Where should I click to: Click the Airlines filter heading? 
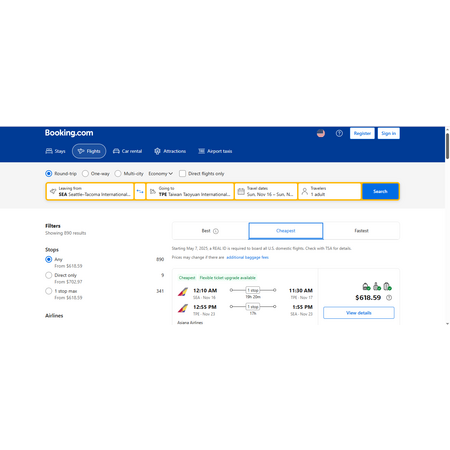click(x=54, y=316)
